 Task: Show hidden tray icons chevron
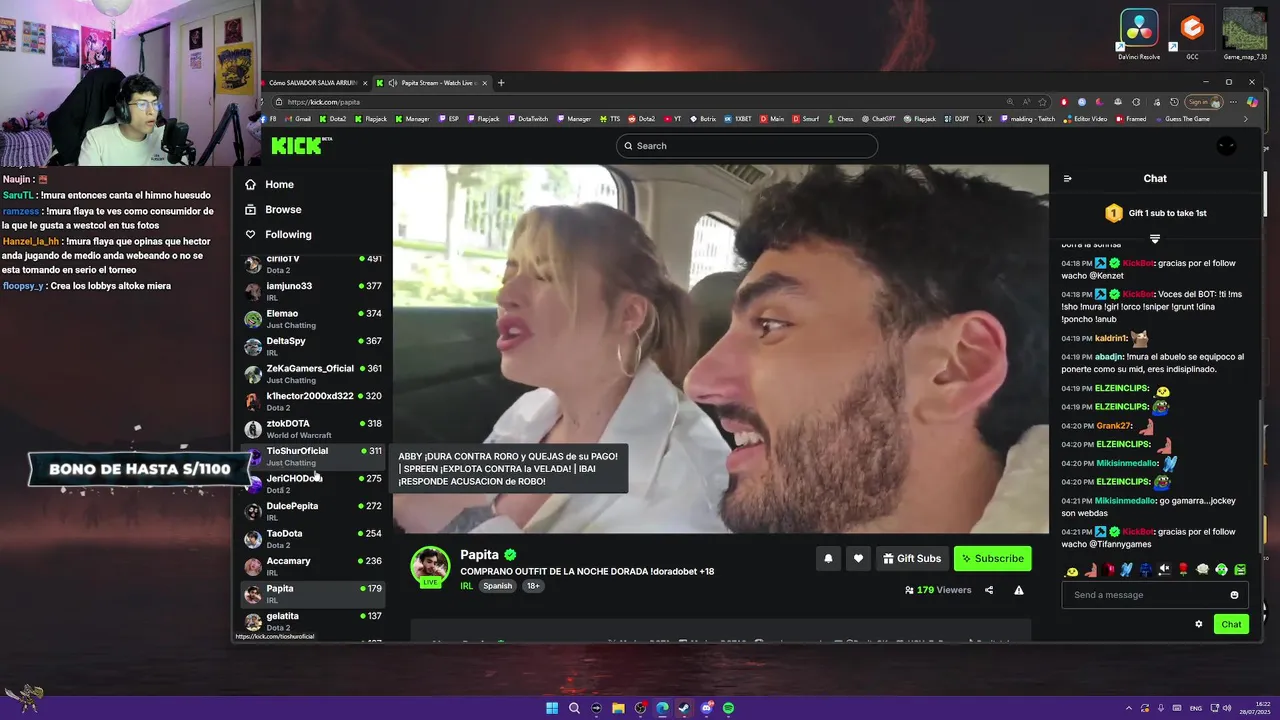(x=1129, y=708)
